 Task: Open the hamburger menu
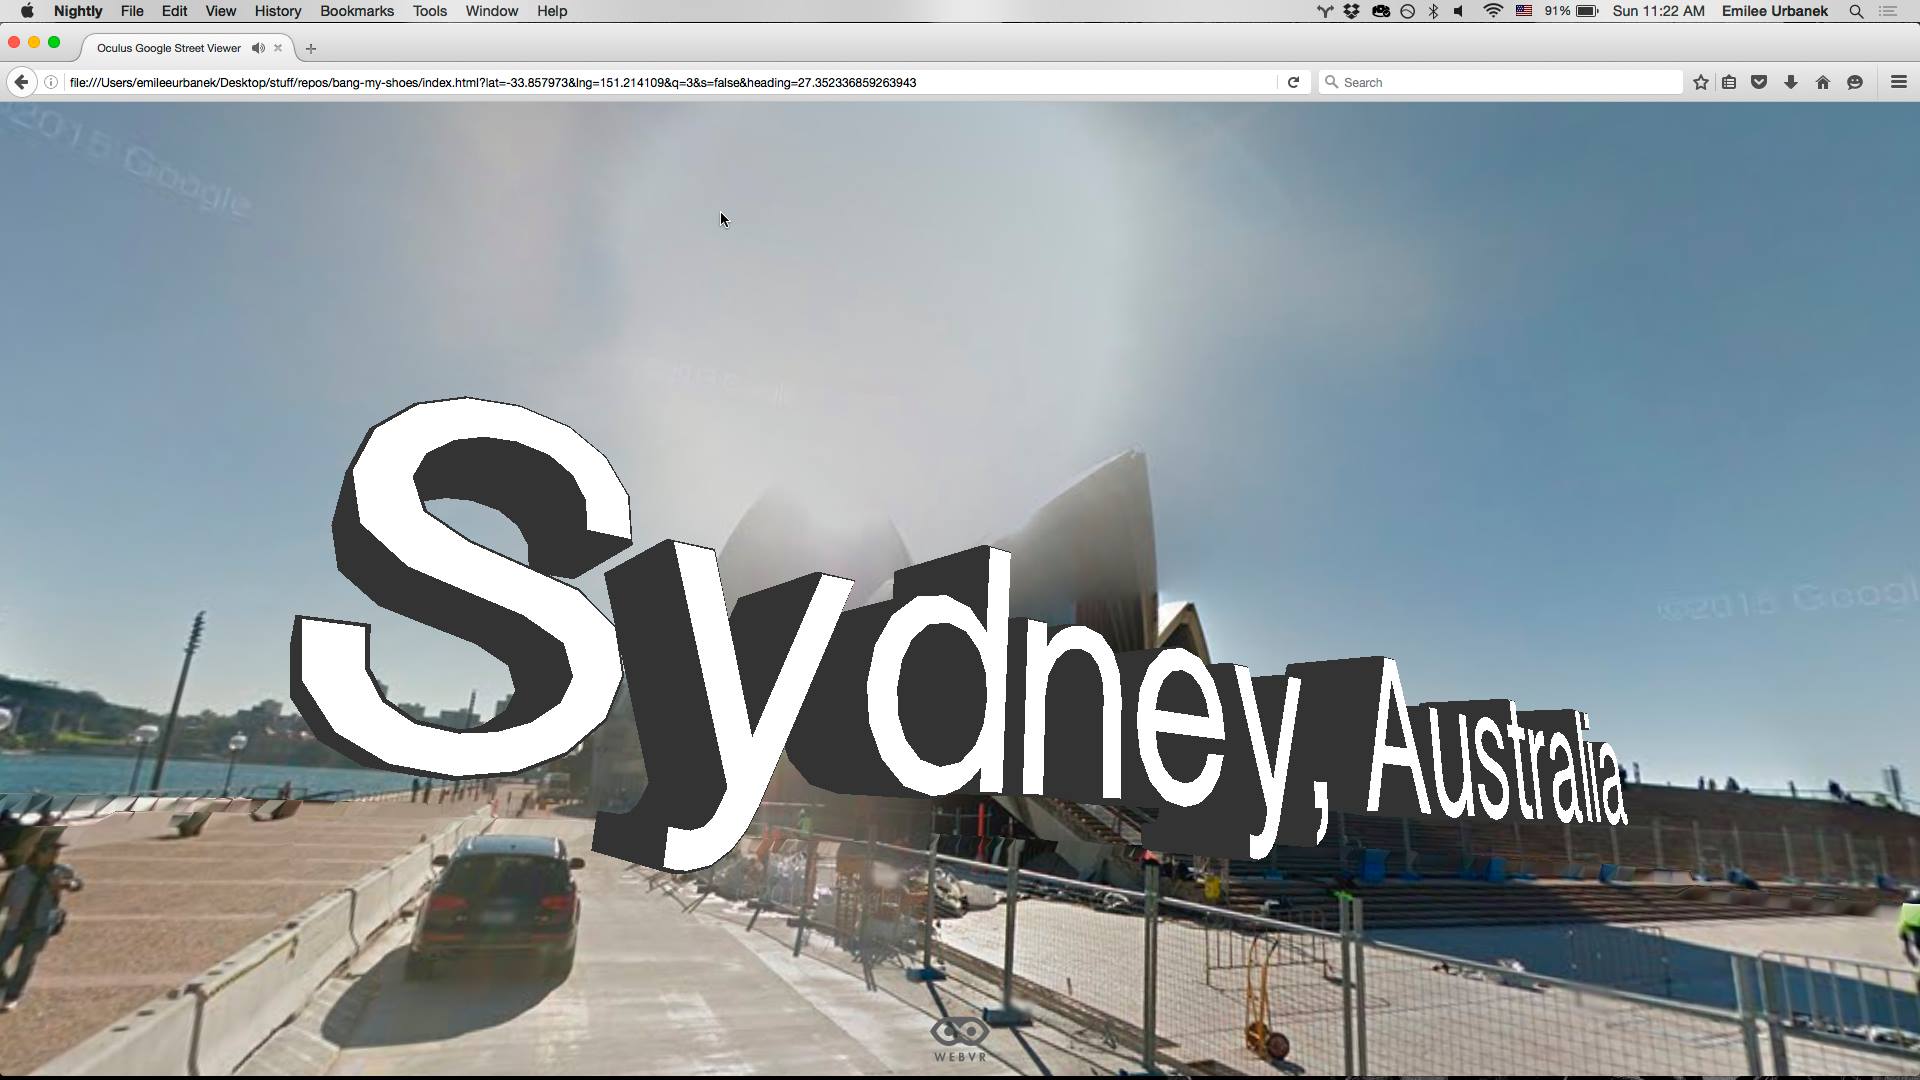[x=1898, y=83]
